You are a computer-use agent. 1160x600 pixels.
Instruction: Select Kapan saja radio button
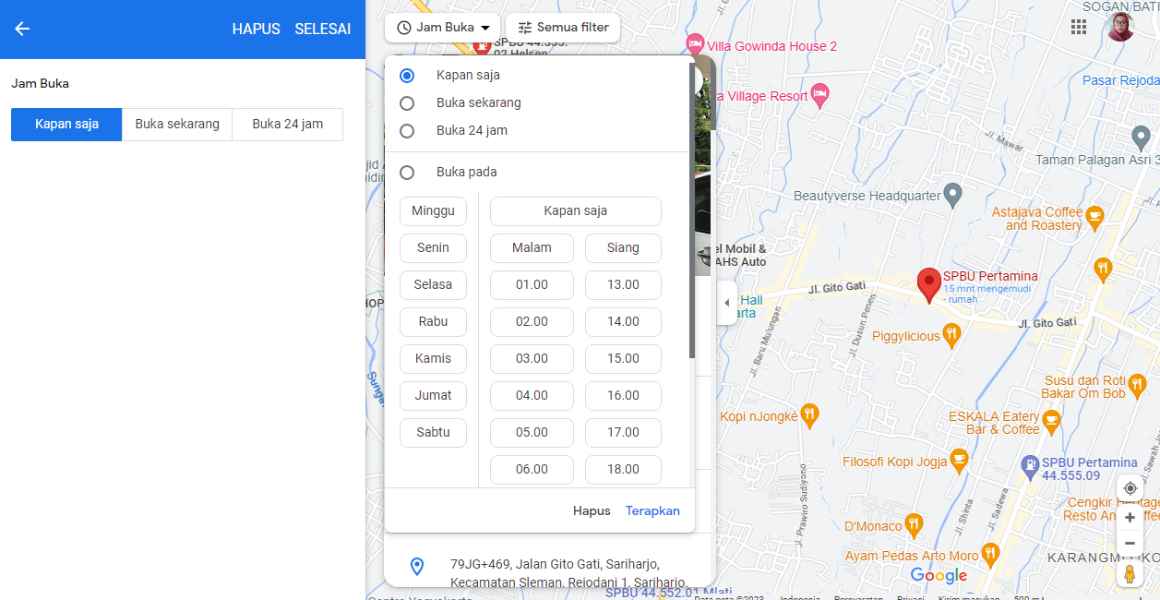407,75
